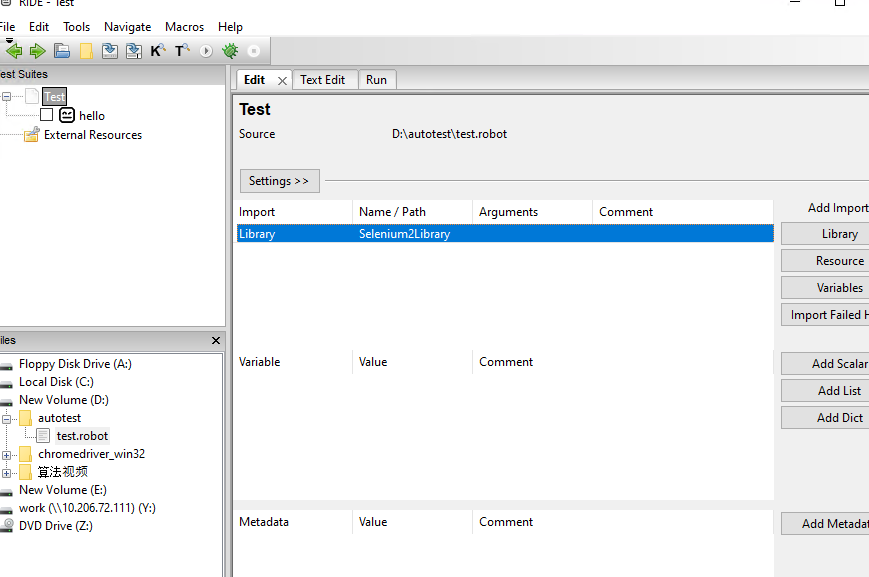
Task: Click the Add Metadata button
Action: tap(825, 524)
